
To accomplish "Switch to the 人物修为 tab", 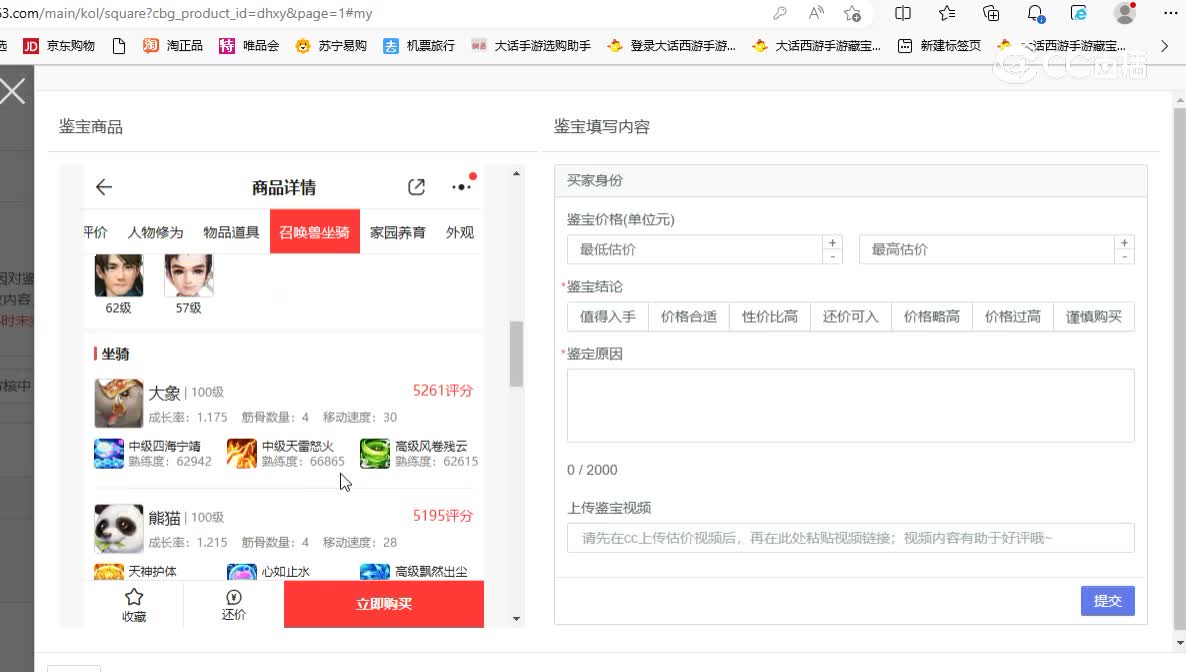I will (x=155, y=232).
